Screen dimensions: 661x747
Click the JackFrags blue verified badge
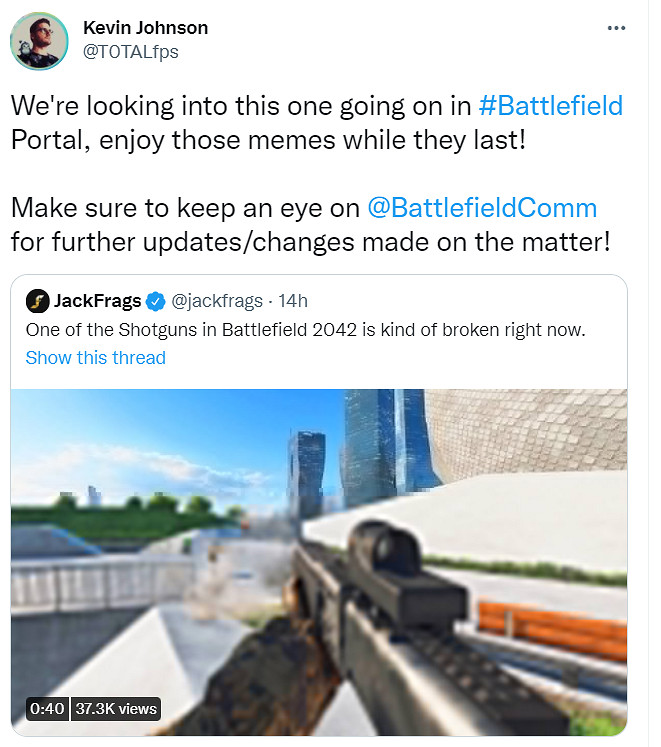pos(155,302)
